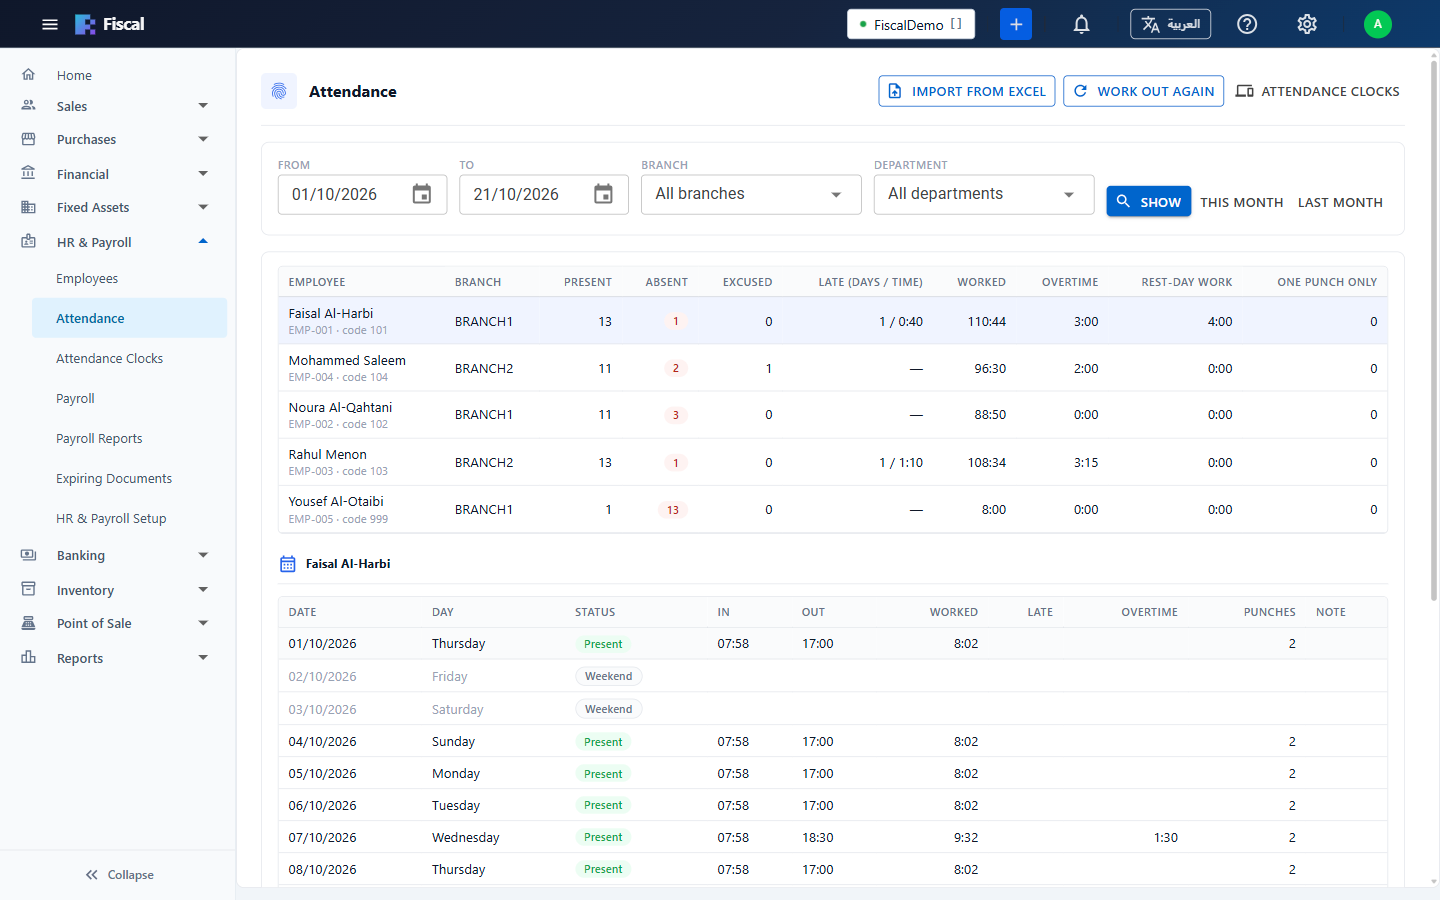Open the FiscalDemo company selector

(911, 24)
